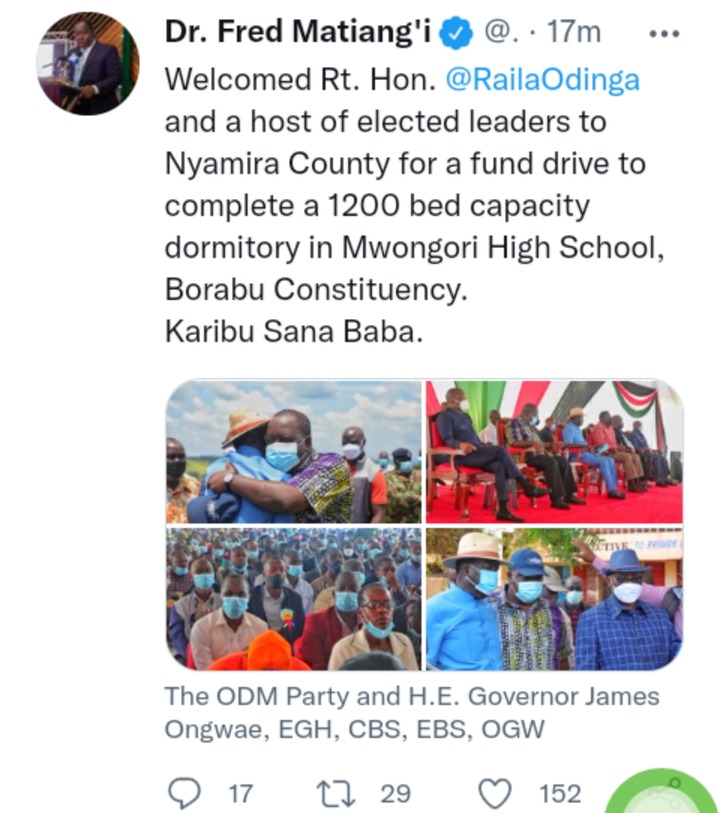This screenshot has height=813, width=720.
Task: View the hugging photo thumbnail
Action: 293,452
